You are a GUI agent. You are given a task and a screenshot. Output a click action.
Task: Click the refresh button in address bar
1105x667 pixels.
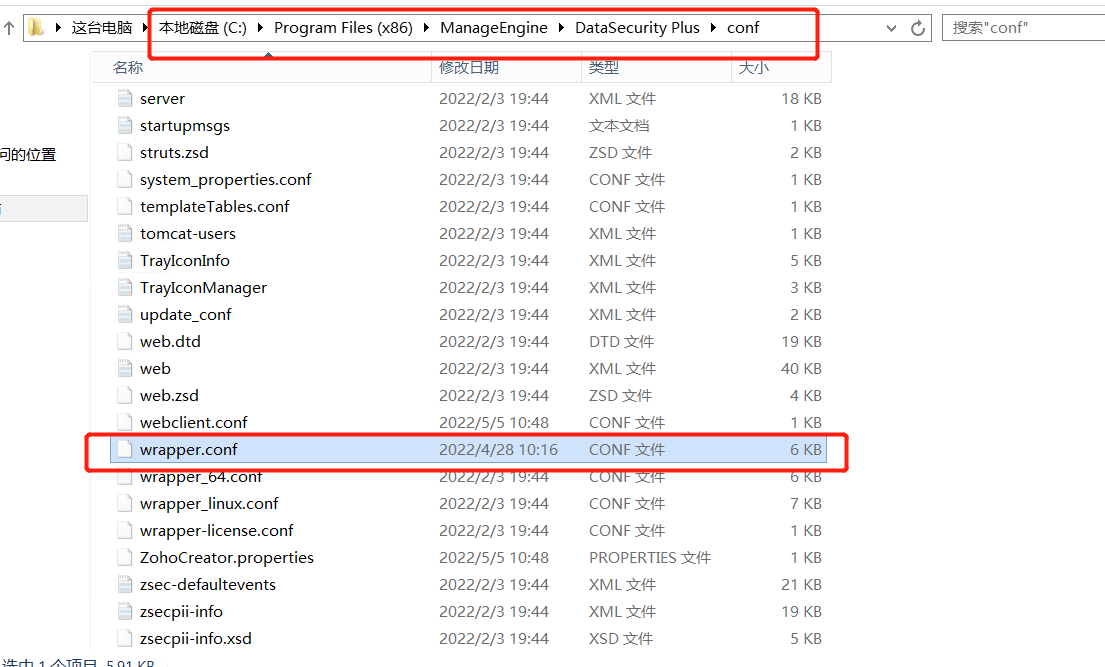(x=918, y=28)
